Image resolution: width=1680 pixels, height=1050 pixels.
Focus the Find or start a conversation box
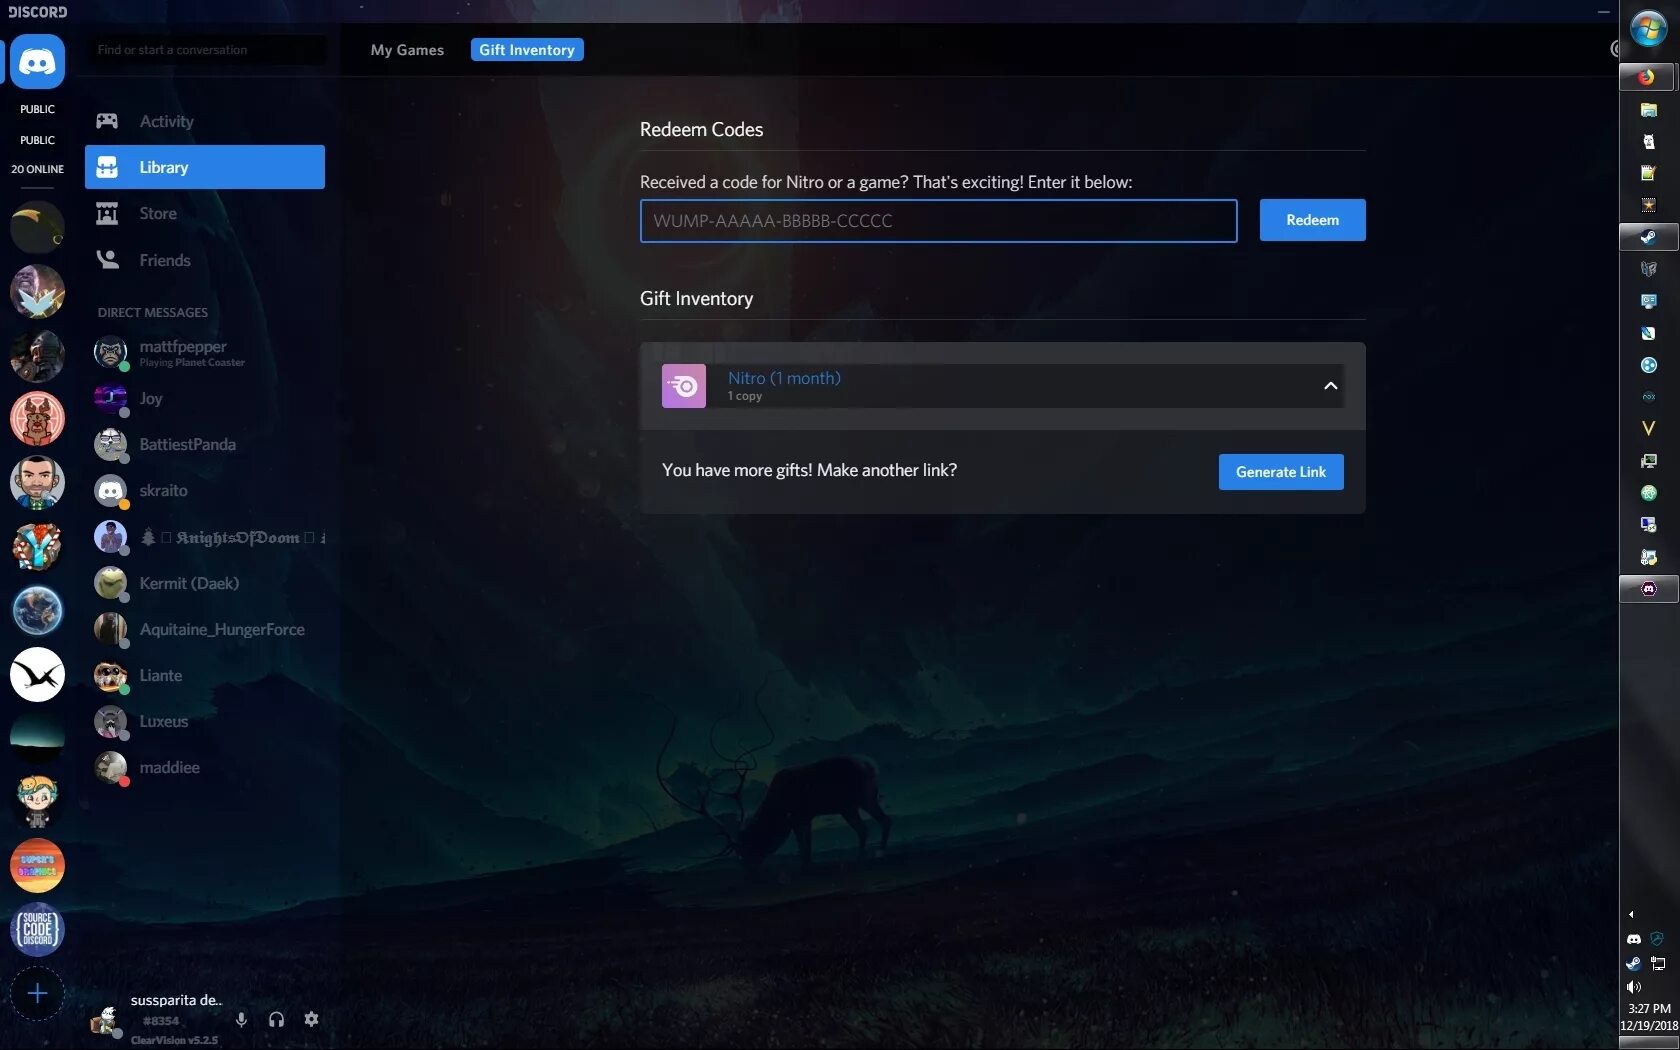tap(208, 50)
